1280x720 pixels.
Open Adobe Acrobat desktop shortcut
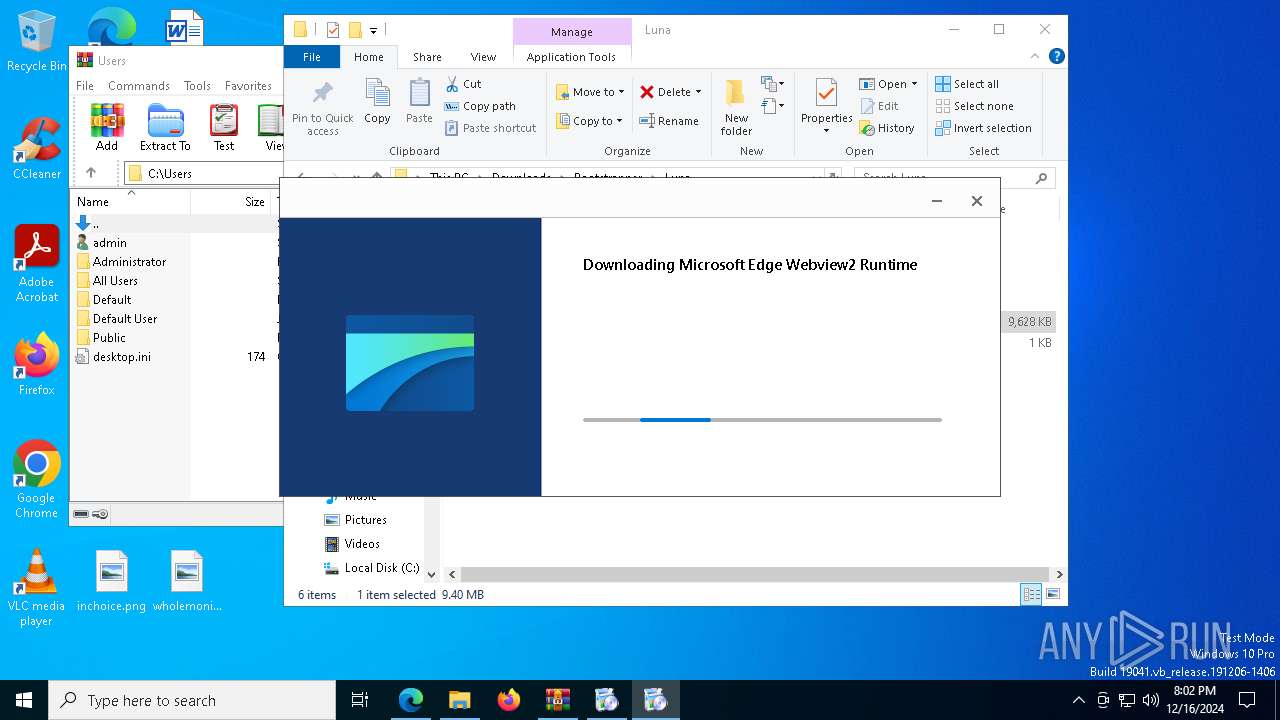(x=37, y=264)
